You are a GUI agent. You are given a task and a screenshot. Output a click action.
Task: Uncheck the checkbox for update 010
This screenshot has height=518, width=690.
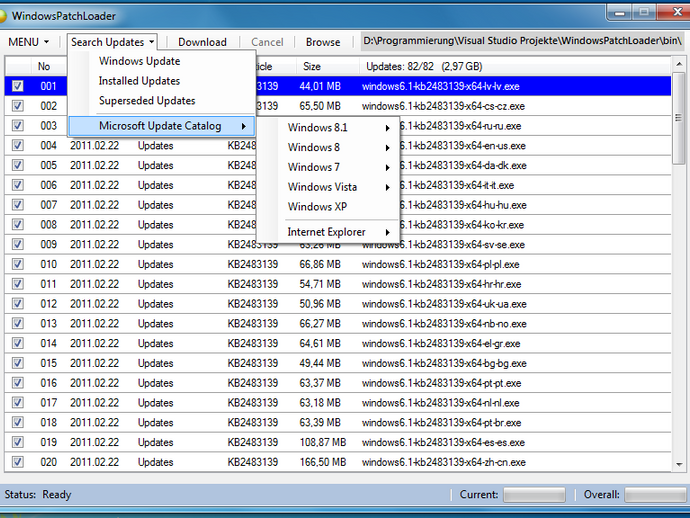pos(18,264)
